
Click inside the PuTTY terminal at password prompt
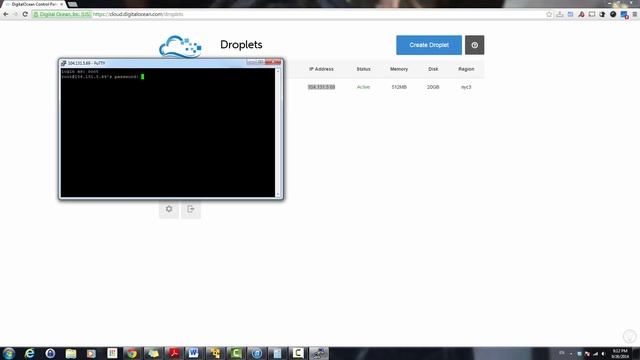click(142, 76)
